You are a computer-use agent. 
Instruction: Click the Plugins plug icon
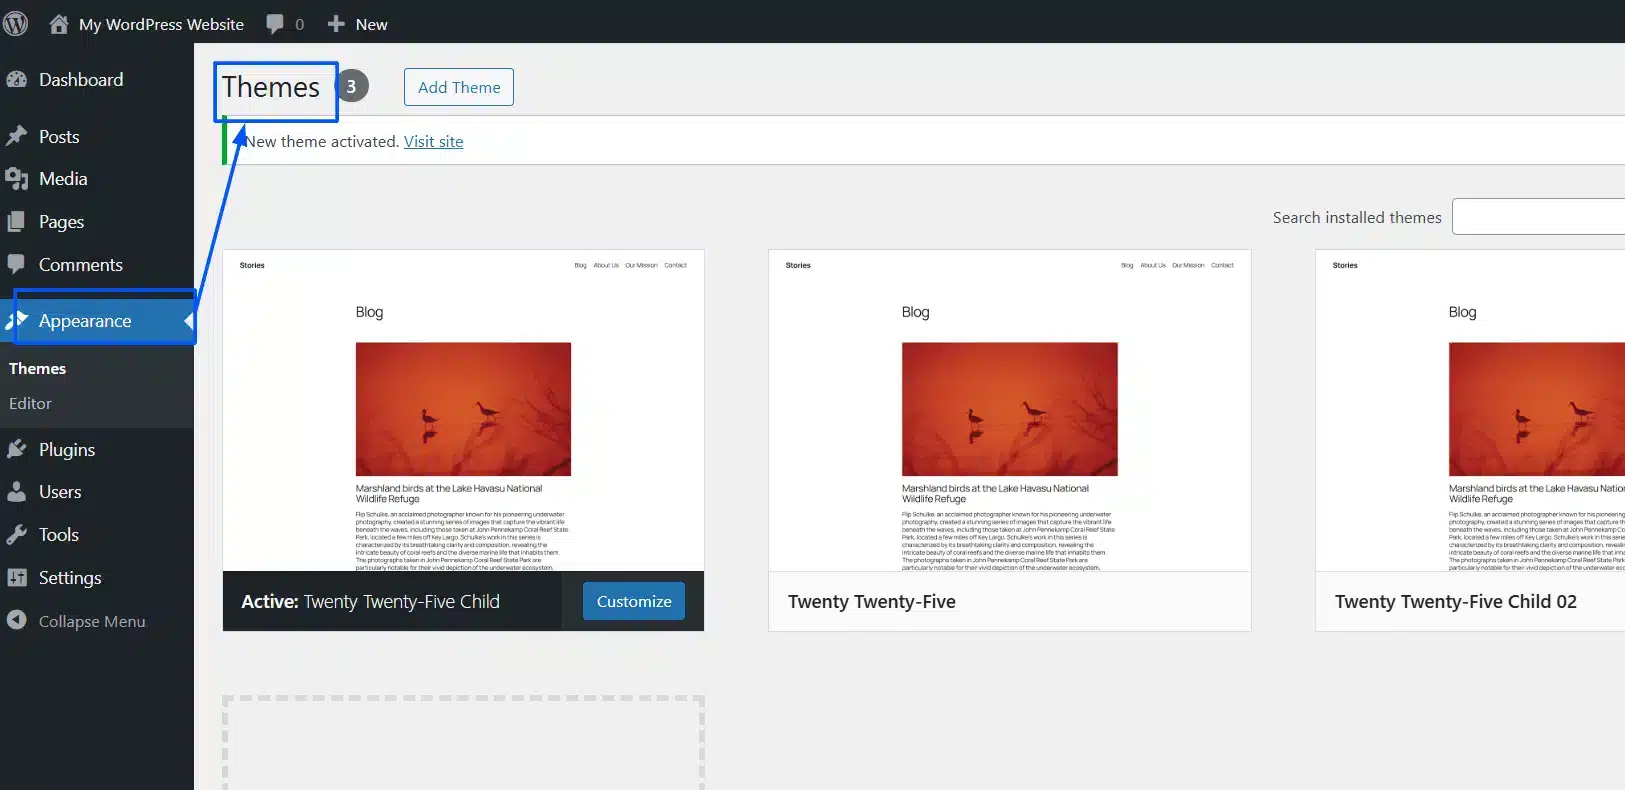point(16,449)
